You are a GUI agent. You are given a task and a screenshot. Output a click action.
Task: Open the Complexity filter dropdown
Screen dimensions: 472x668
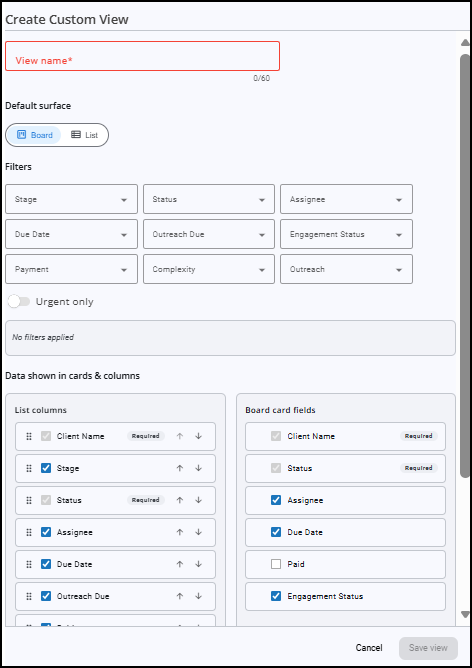[x=209, y=269]
